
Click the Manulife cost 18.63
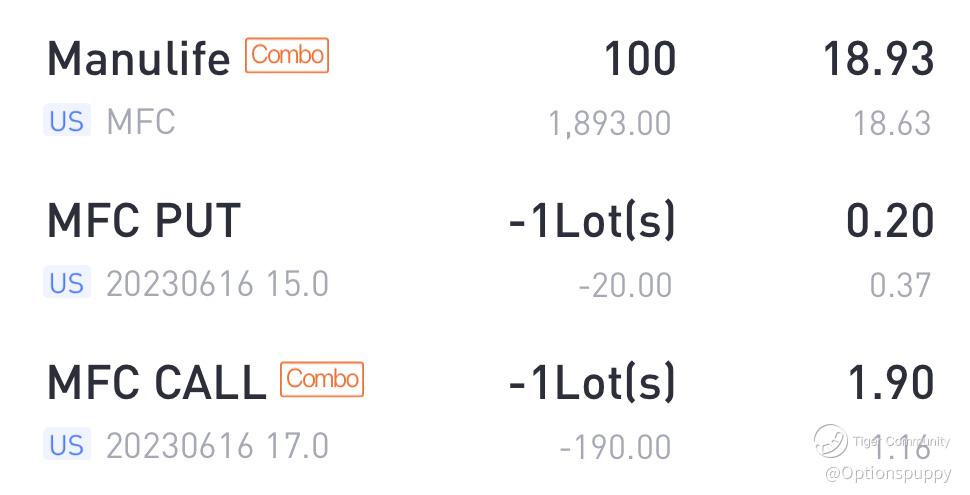tap(892, 123)
